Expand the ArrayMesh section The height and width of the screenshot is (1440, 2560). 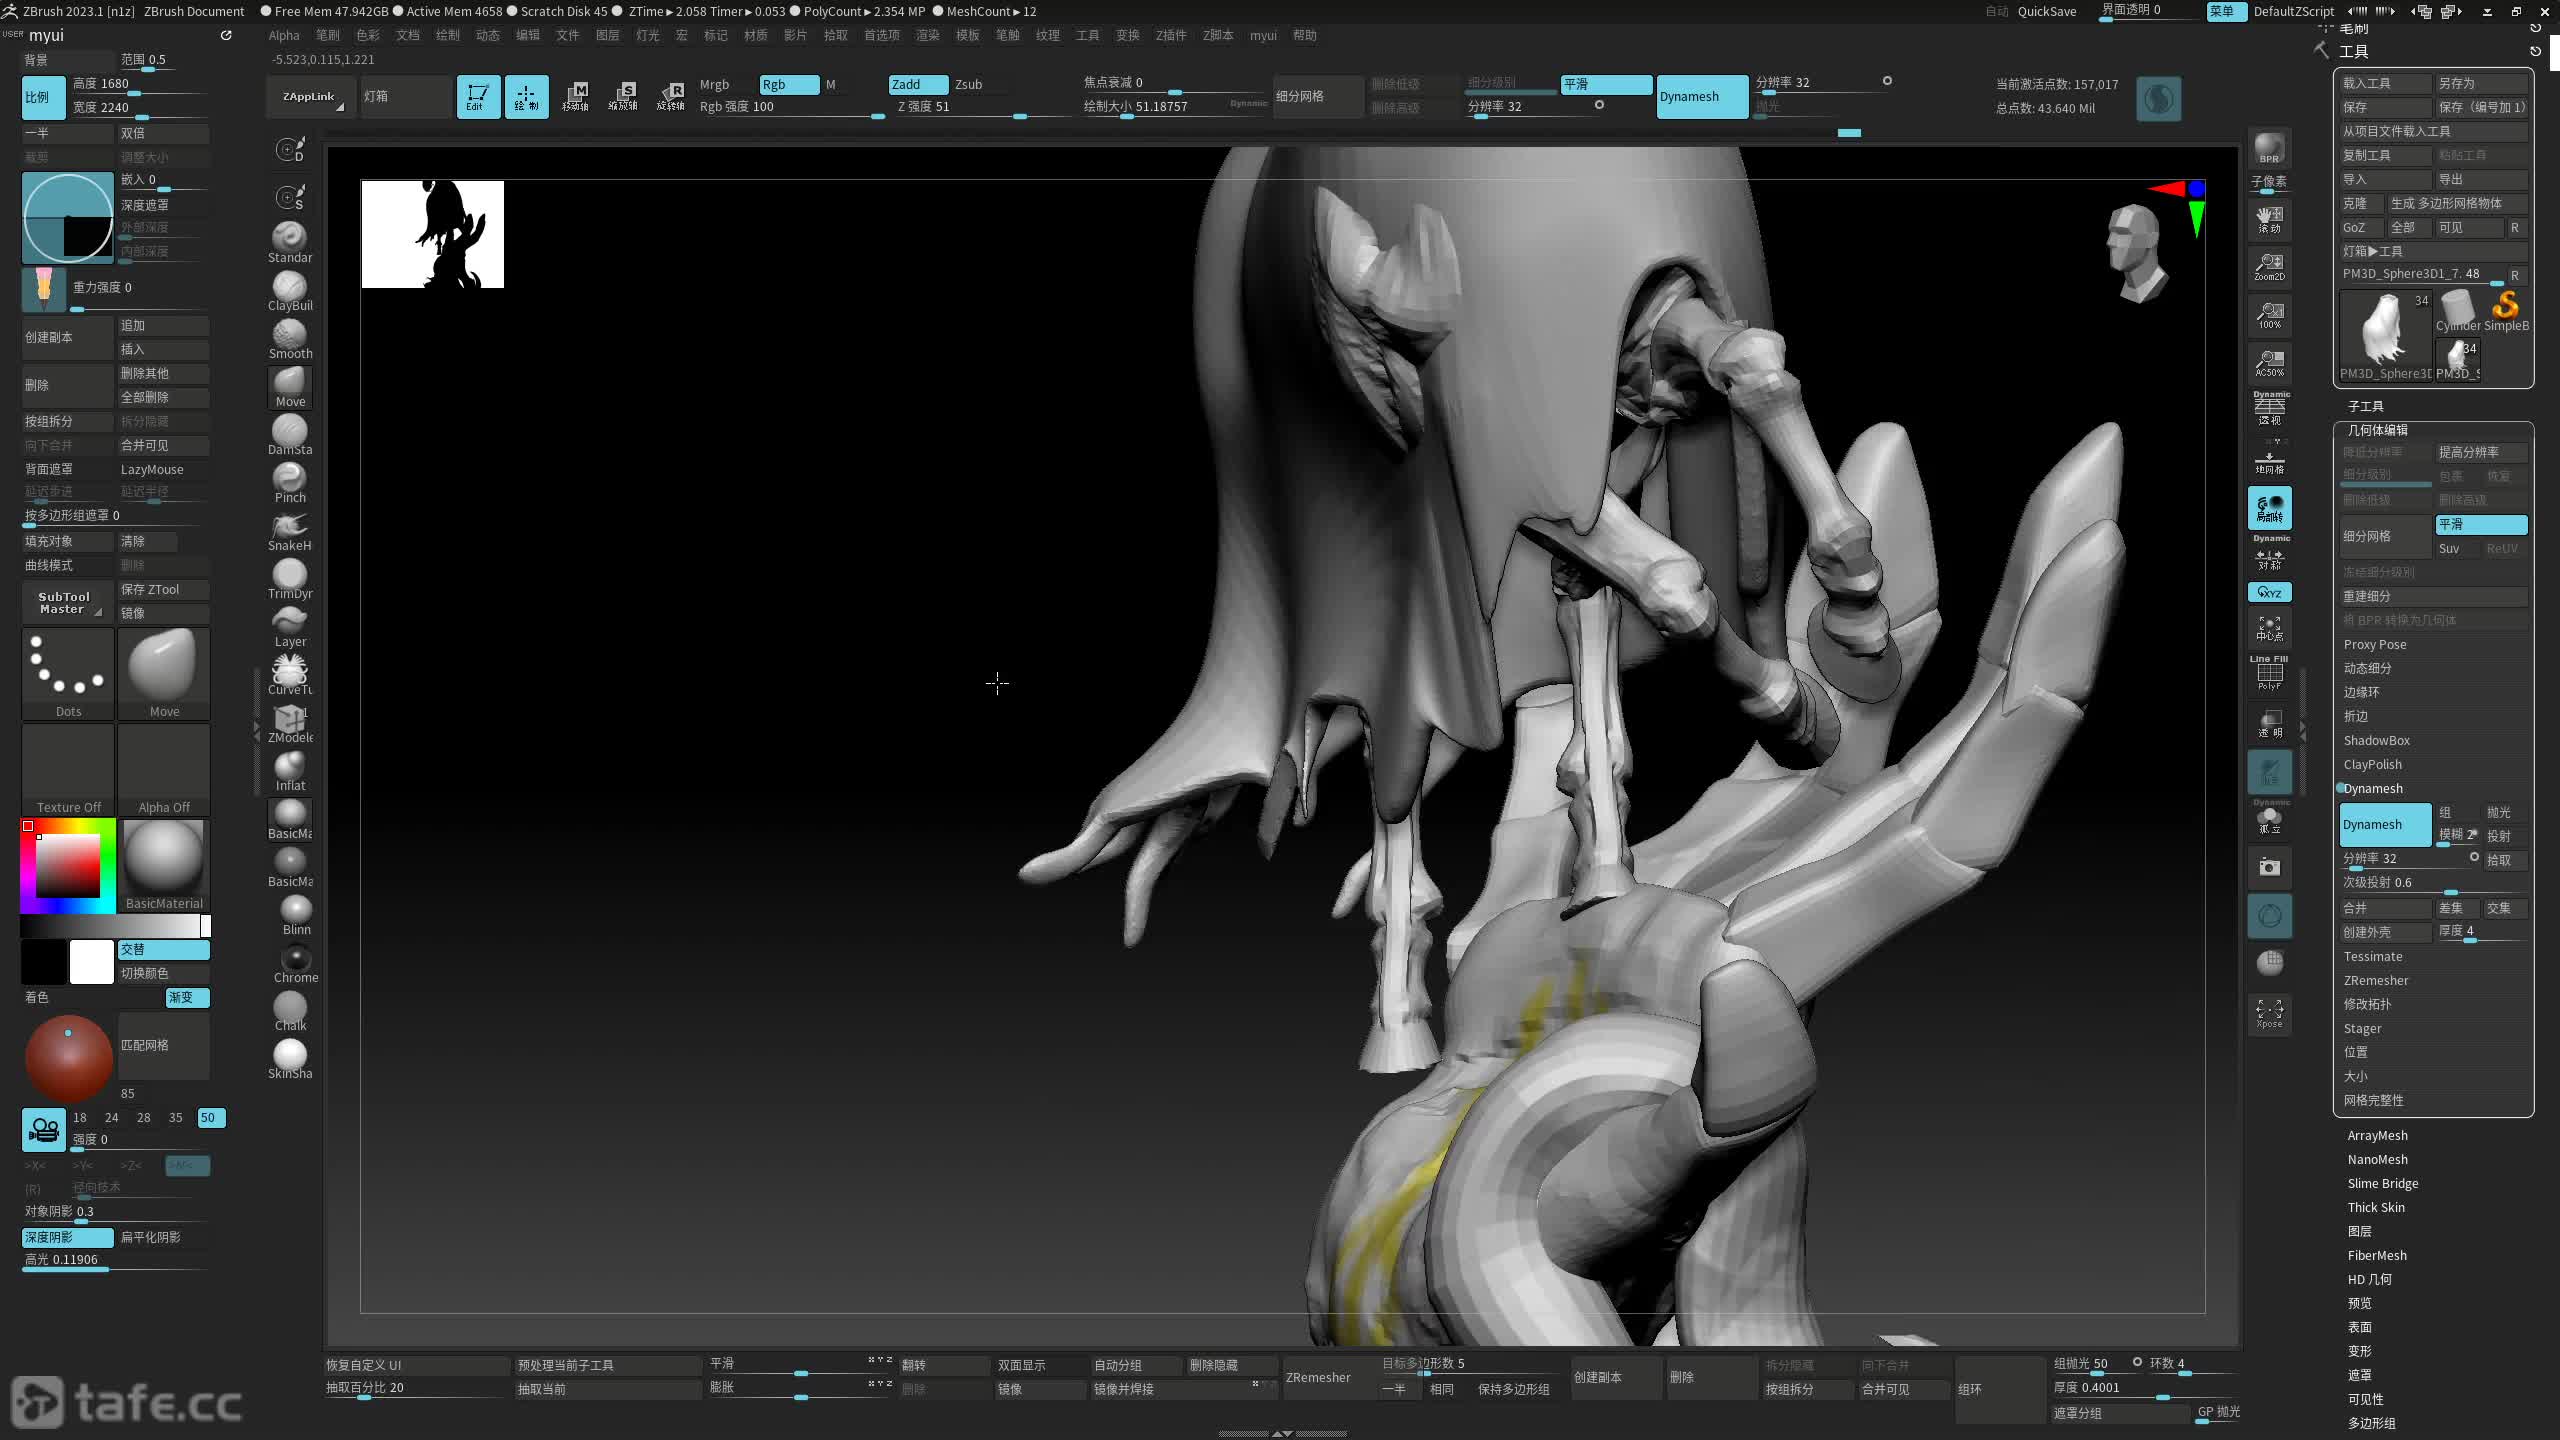pyautogui.click(x=2377, y=1135)
